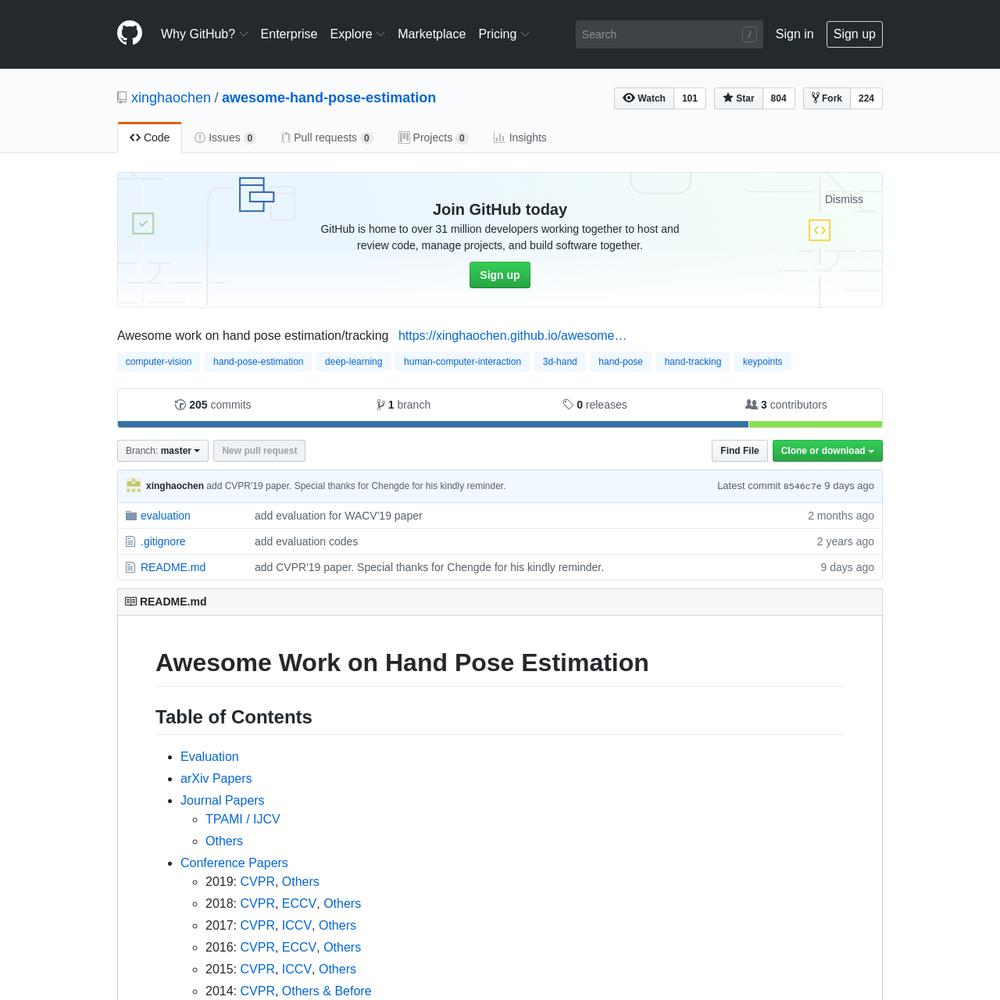View the 3 contributors page
The image size is (1000, 1000).
[x=786, y=405]
